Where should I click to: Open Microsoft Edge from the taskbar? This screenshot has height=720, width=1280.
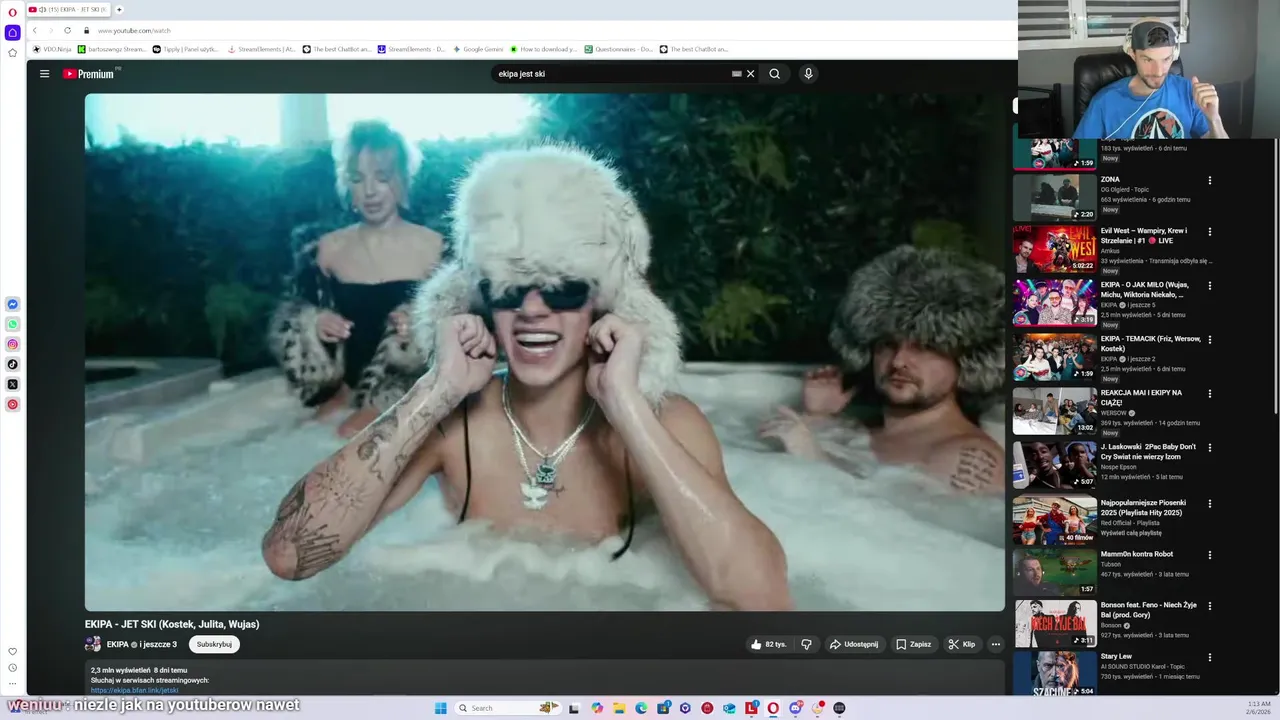point(641,708)
